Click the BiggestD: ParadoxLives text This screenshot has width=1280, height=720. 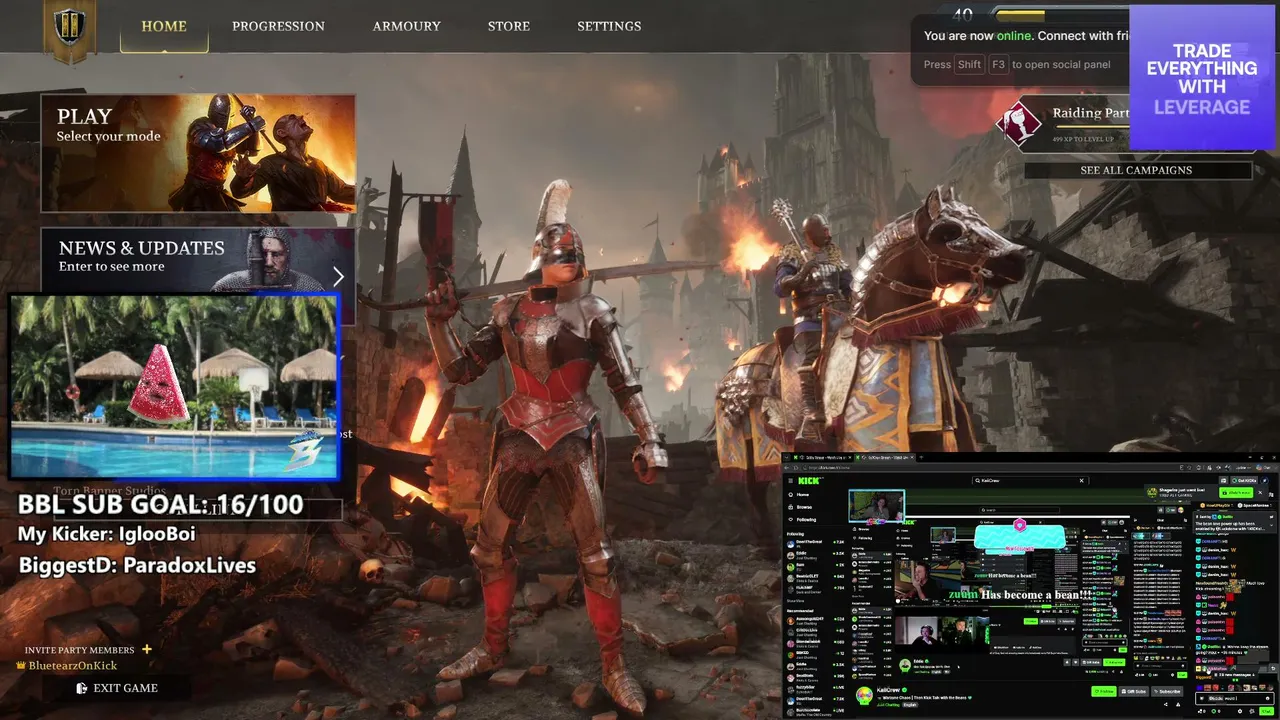point(138,566)
